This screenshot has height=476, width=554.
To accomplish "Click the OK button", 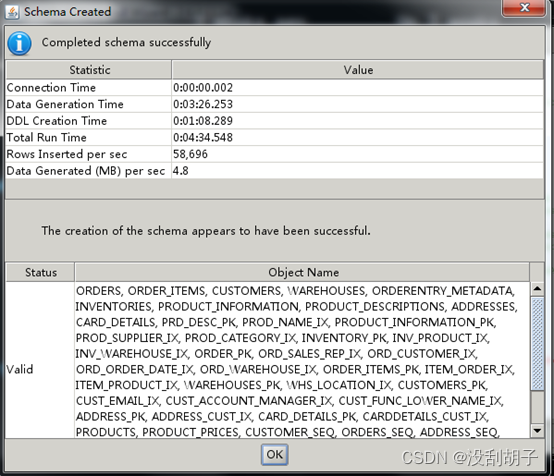I will [275, 454].
